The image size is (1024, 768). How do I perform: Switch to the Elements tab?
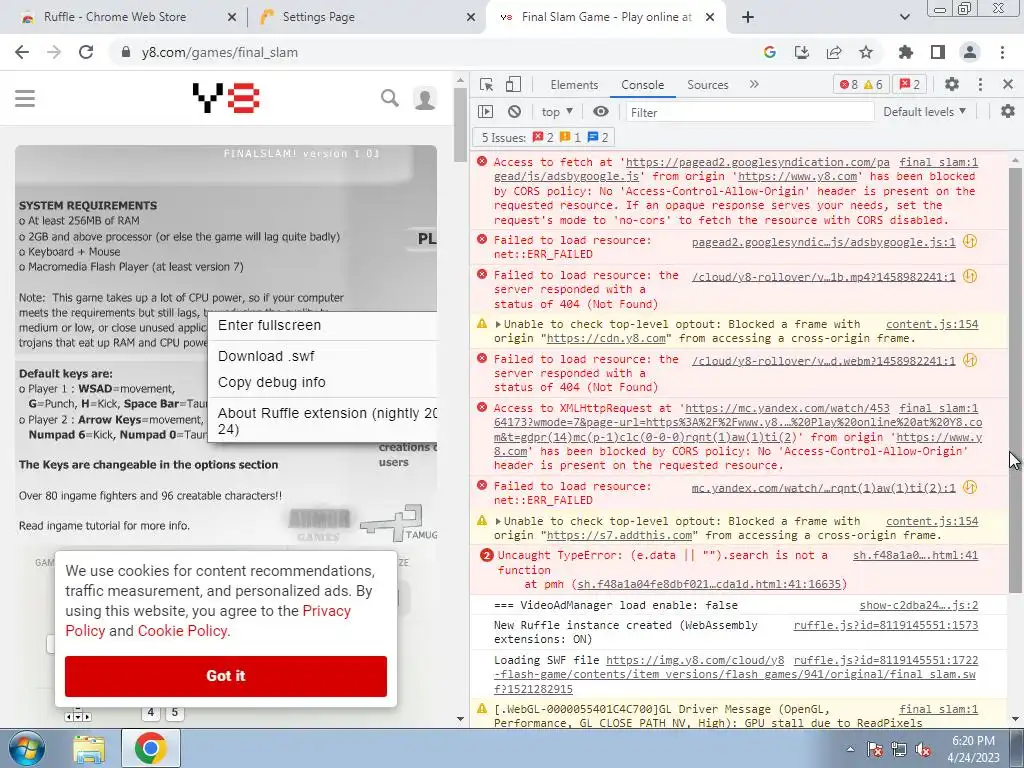574,85
